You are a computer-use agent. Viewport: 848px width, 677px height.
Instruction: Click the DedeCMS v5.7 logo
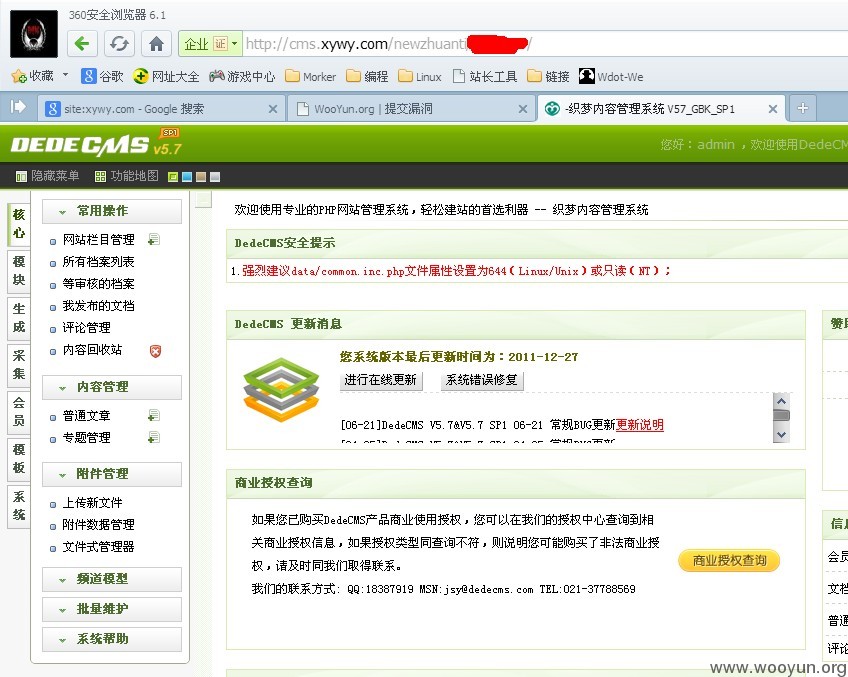tap(96, 143)
